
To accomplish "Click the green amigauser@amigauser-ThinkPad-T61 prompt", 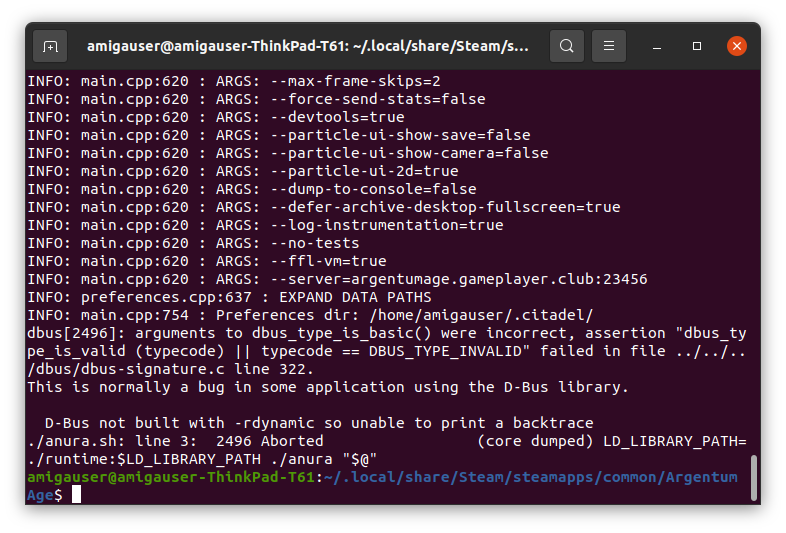I will point(171,477).
